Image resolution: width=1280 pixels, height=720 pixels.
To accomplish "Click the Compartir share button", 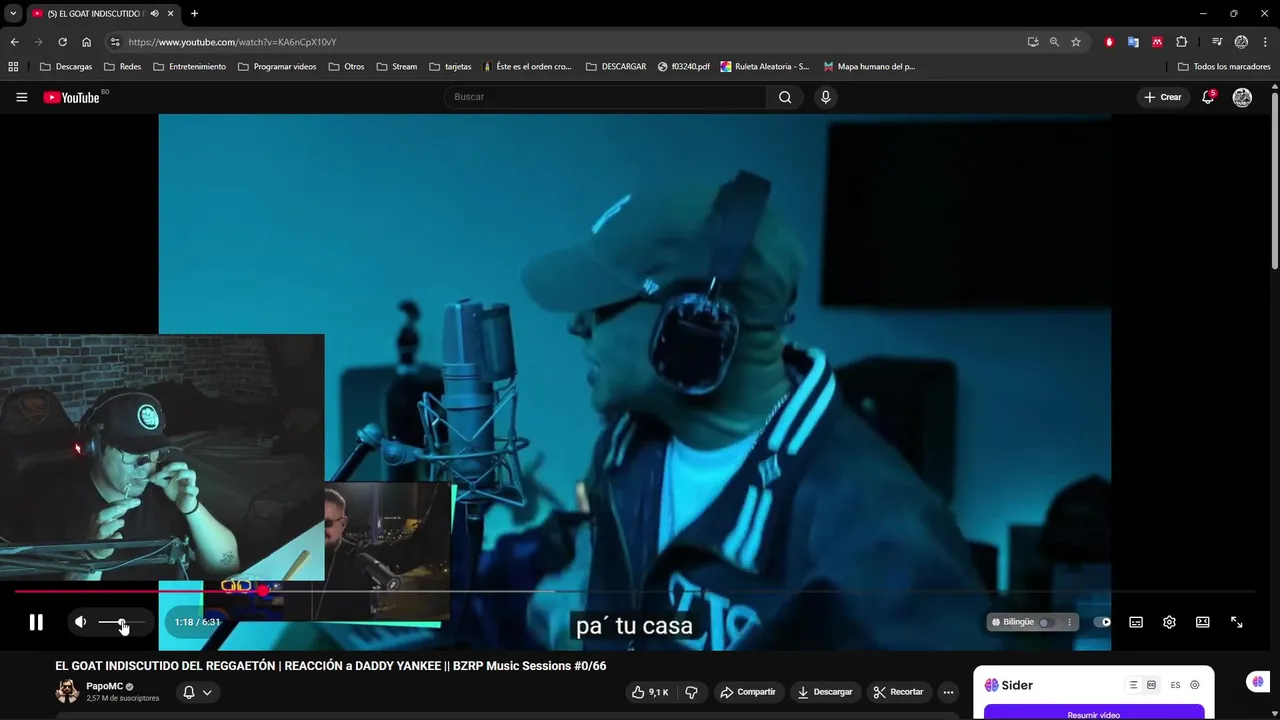I will pos(748,692).
